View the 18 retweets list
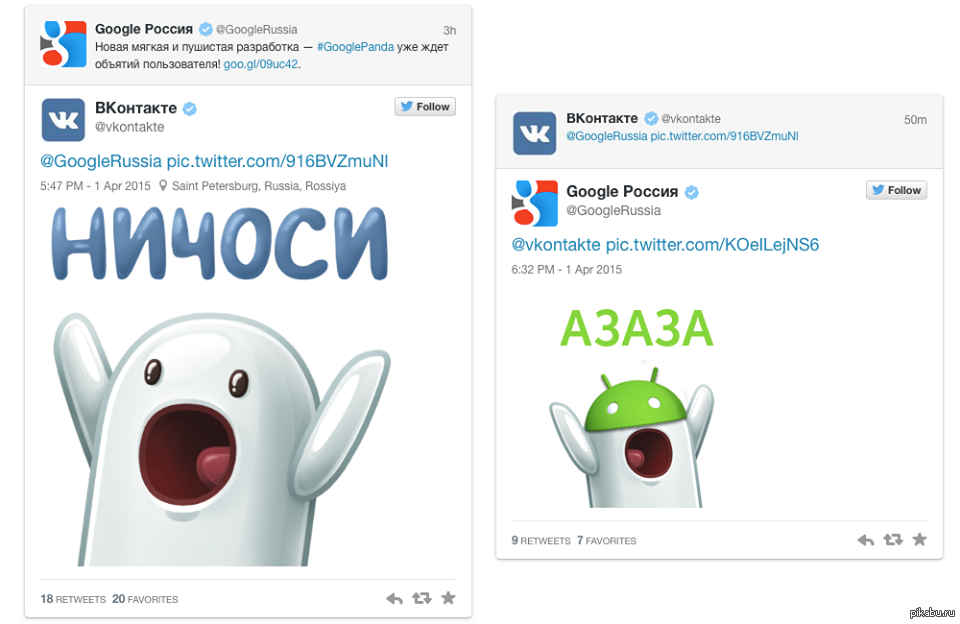Image resolution: width=960 pixels, height=624 pixels. [x=73, y=599]
